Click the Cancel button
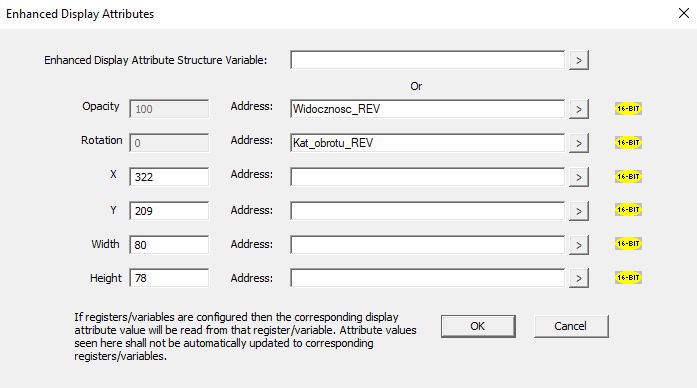The image size is (697, 388). tap(571, 326)
